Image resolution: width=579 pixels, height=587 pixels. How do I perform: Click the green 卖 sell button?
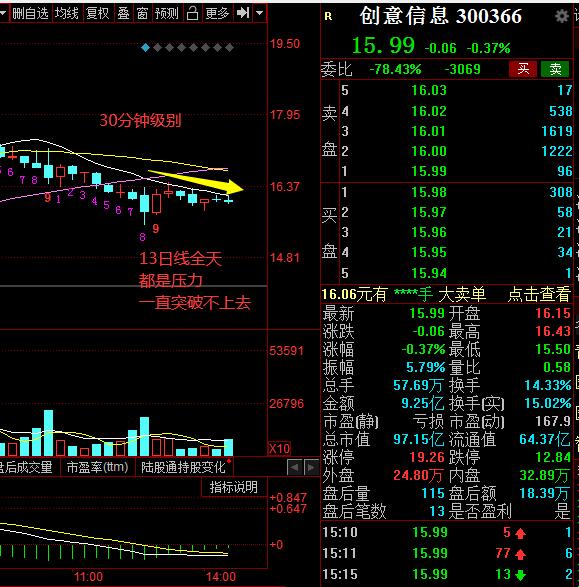(555, 69)
